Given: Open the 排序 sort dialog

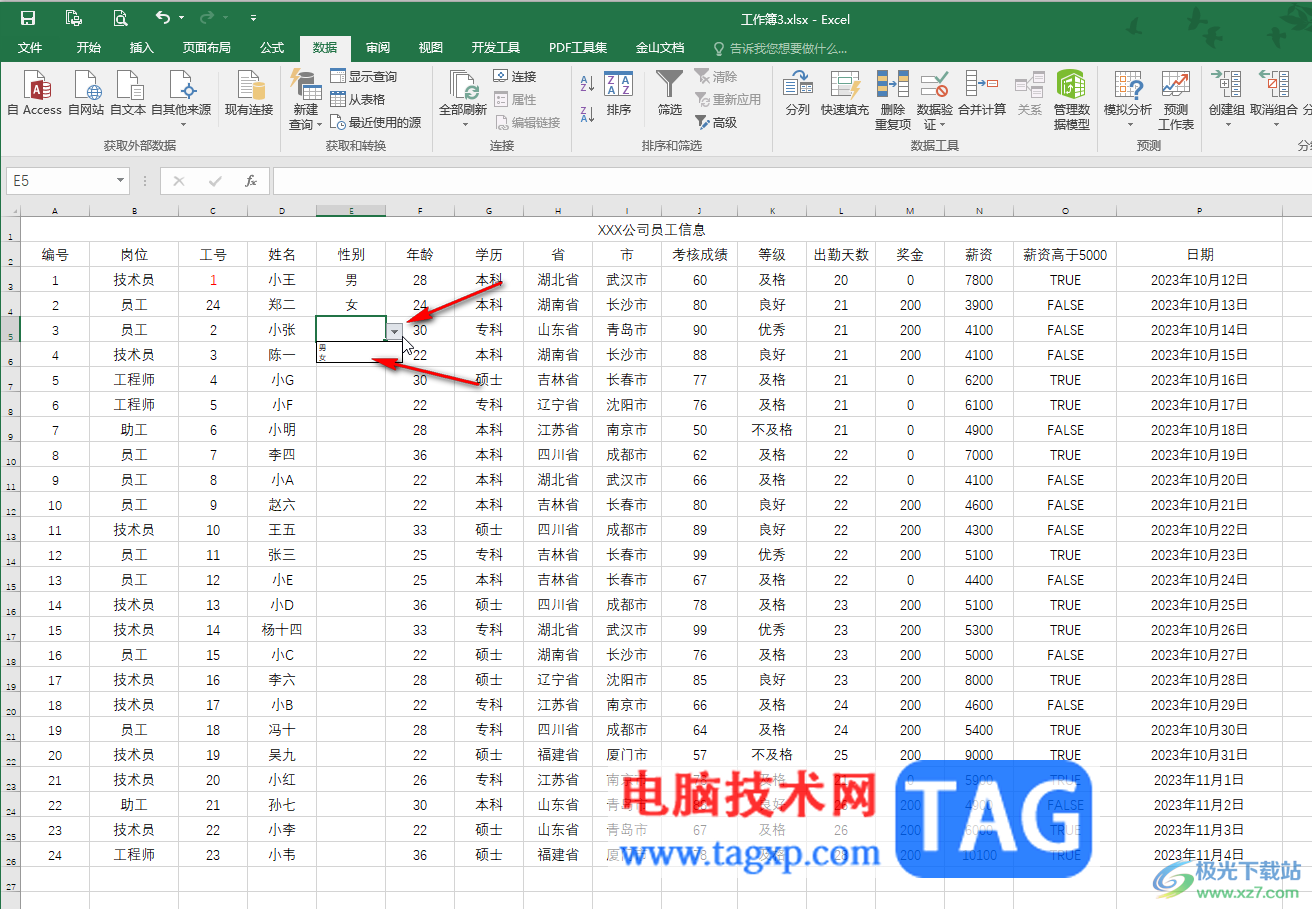Looking at the screenshot, I should 619,93.
